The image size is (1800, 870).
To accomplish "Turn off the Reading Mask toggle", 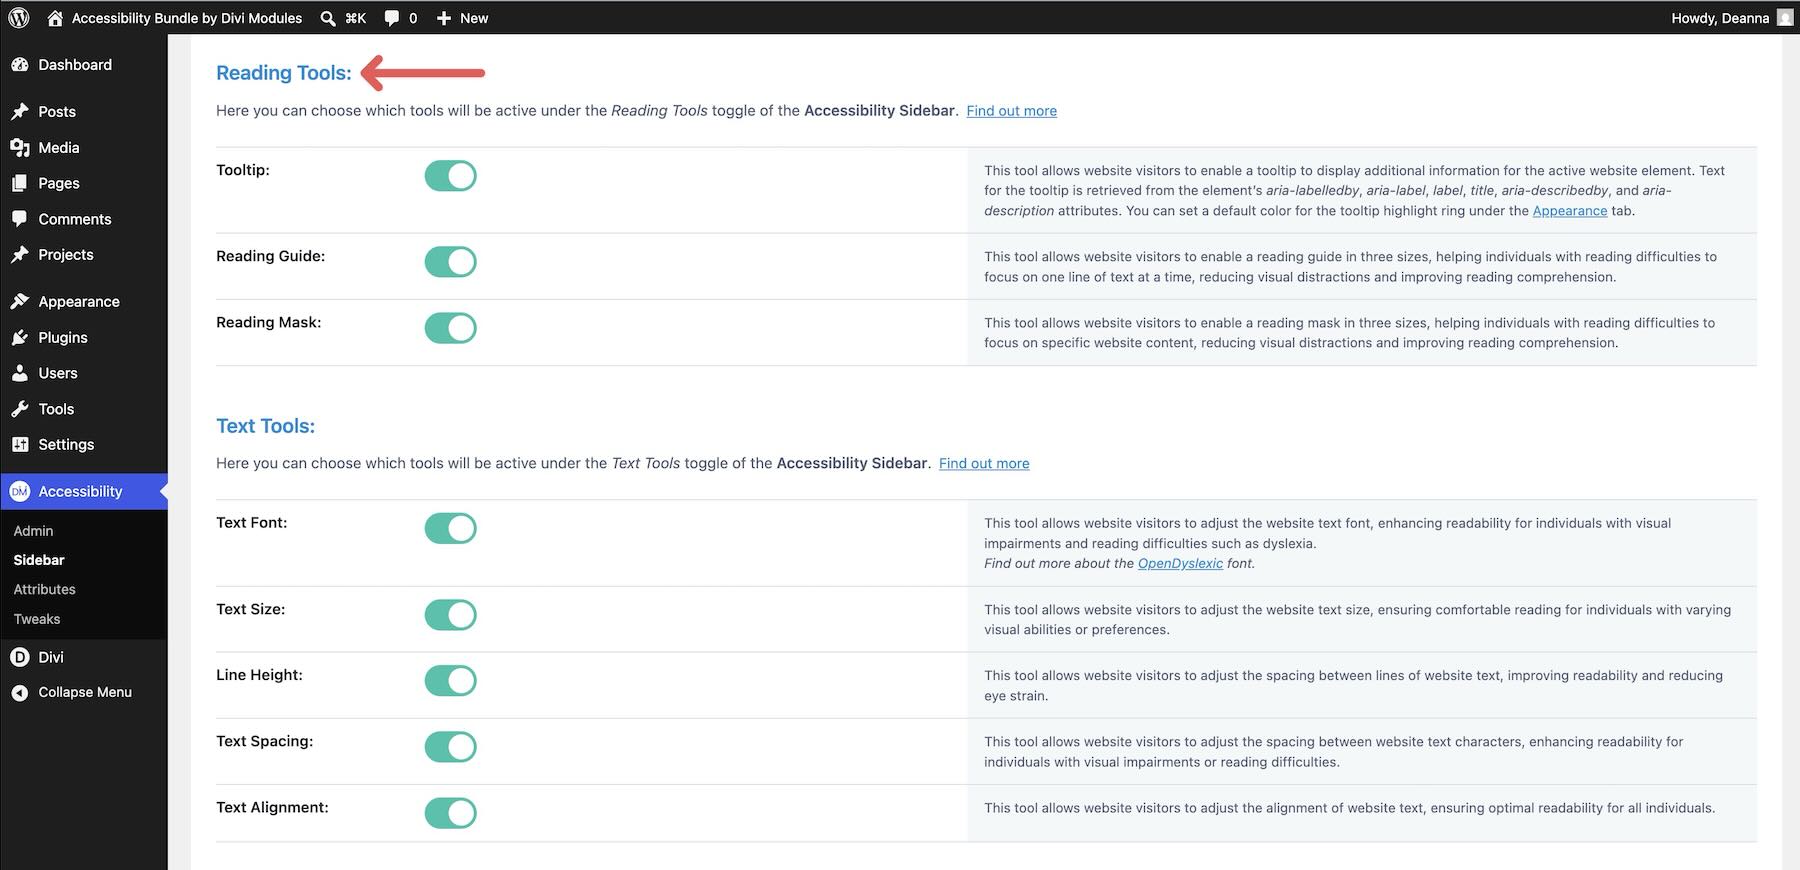I will click(x=451, y=328).
